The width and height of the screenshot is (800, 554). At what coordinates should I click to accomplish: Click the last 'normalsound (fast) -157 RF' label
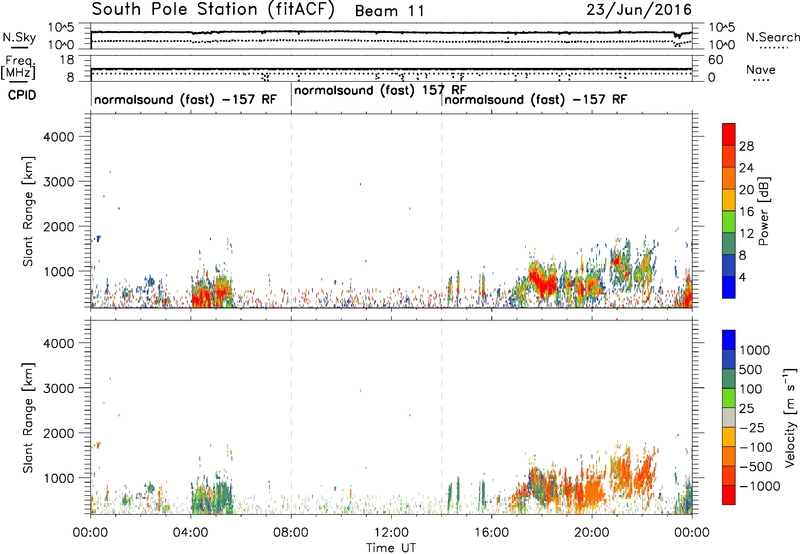(536, 99)
